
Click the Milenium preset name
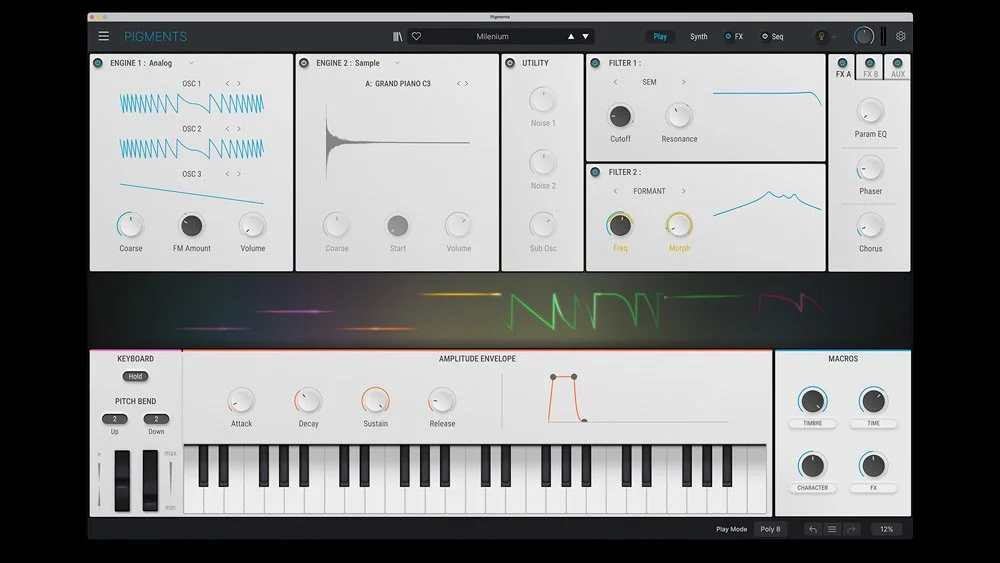click(492, 36)
